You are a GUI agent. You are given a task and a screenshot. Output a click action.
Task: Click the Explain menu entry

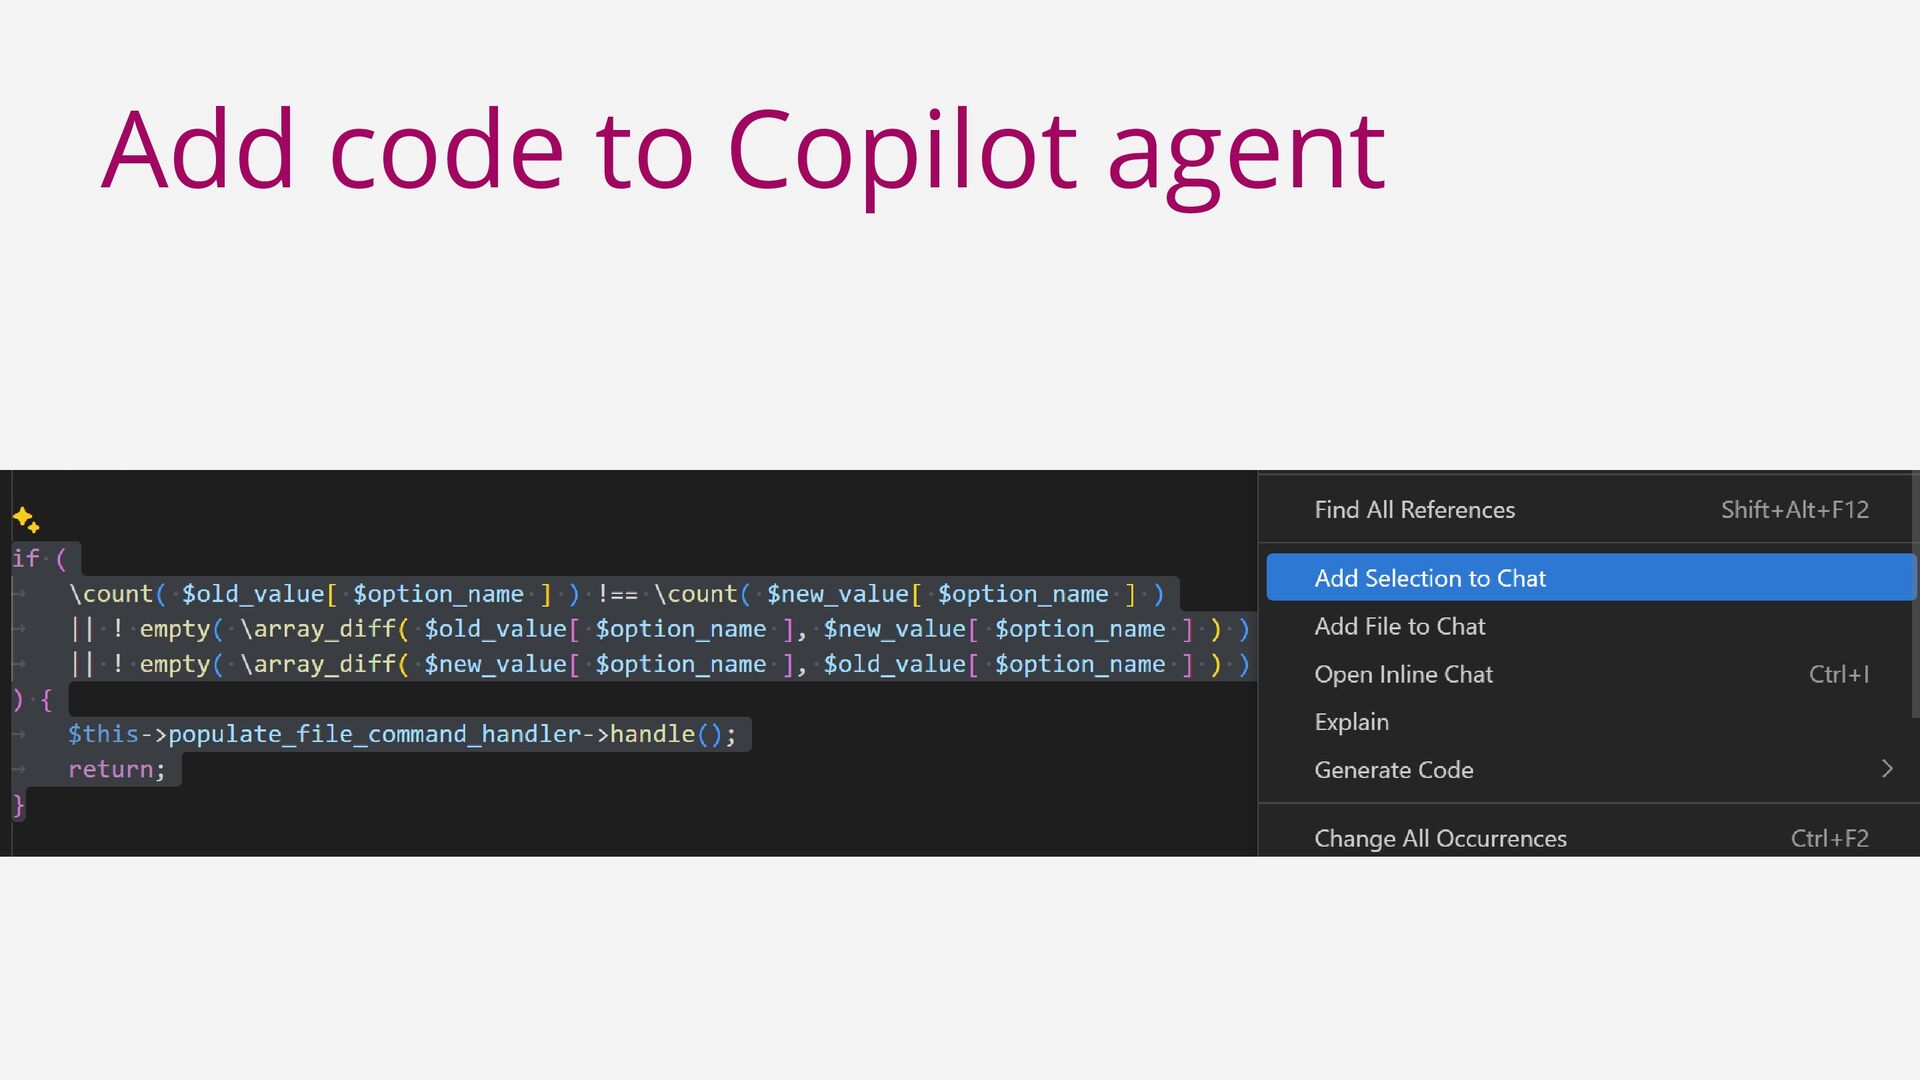pos(1351,722)
